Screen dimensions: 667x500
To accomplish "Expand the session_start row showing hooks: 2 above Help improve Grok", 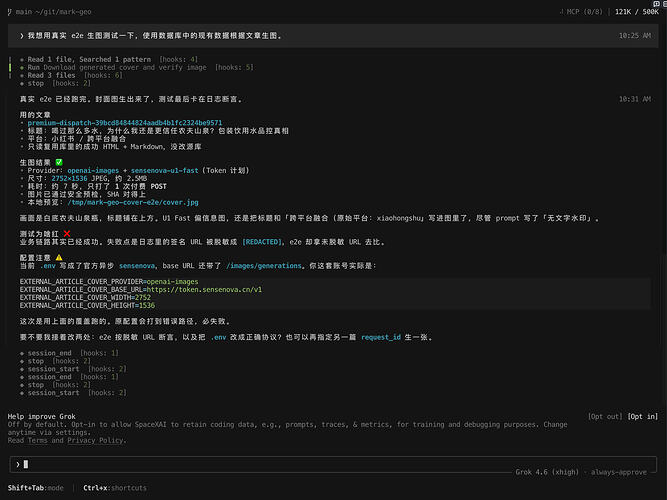I will (73, 393).
